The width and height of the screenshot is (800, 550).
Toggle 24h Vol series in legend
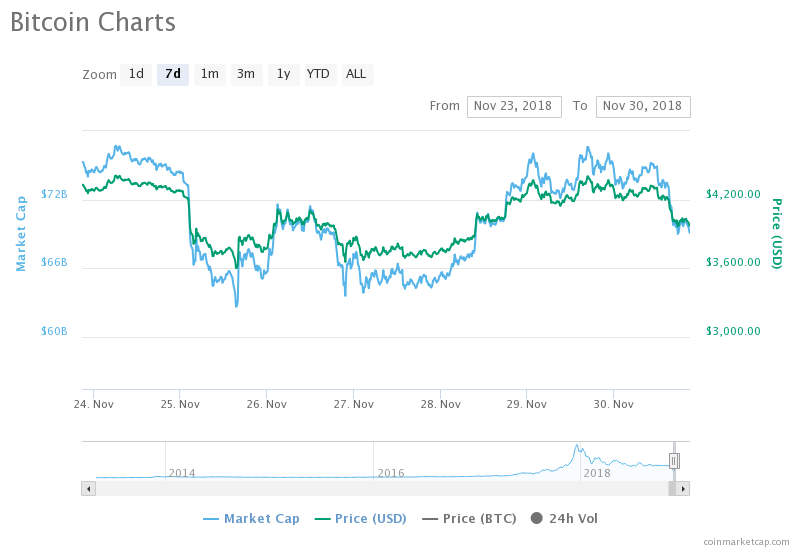click(564, 519)
